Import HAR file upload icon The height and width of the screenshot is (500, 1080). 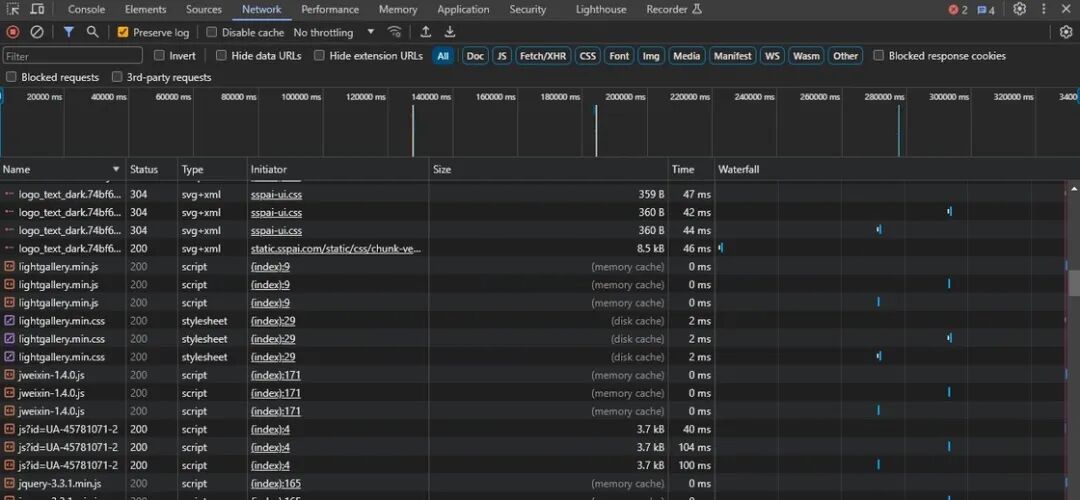click(x=426, y=32)
